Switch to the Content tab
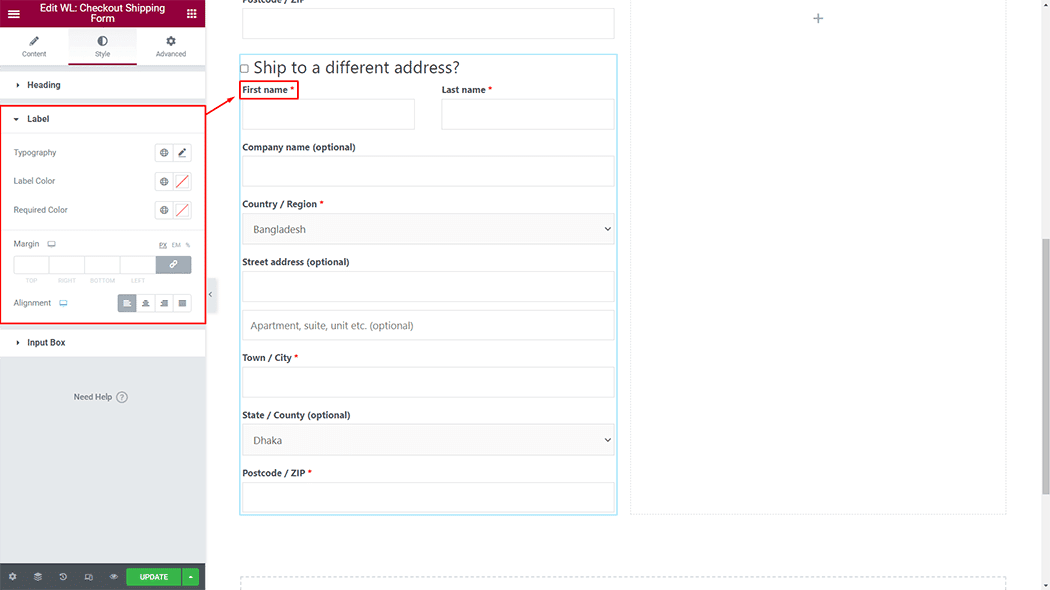 coord(34,46)
